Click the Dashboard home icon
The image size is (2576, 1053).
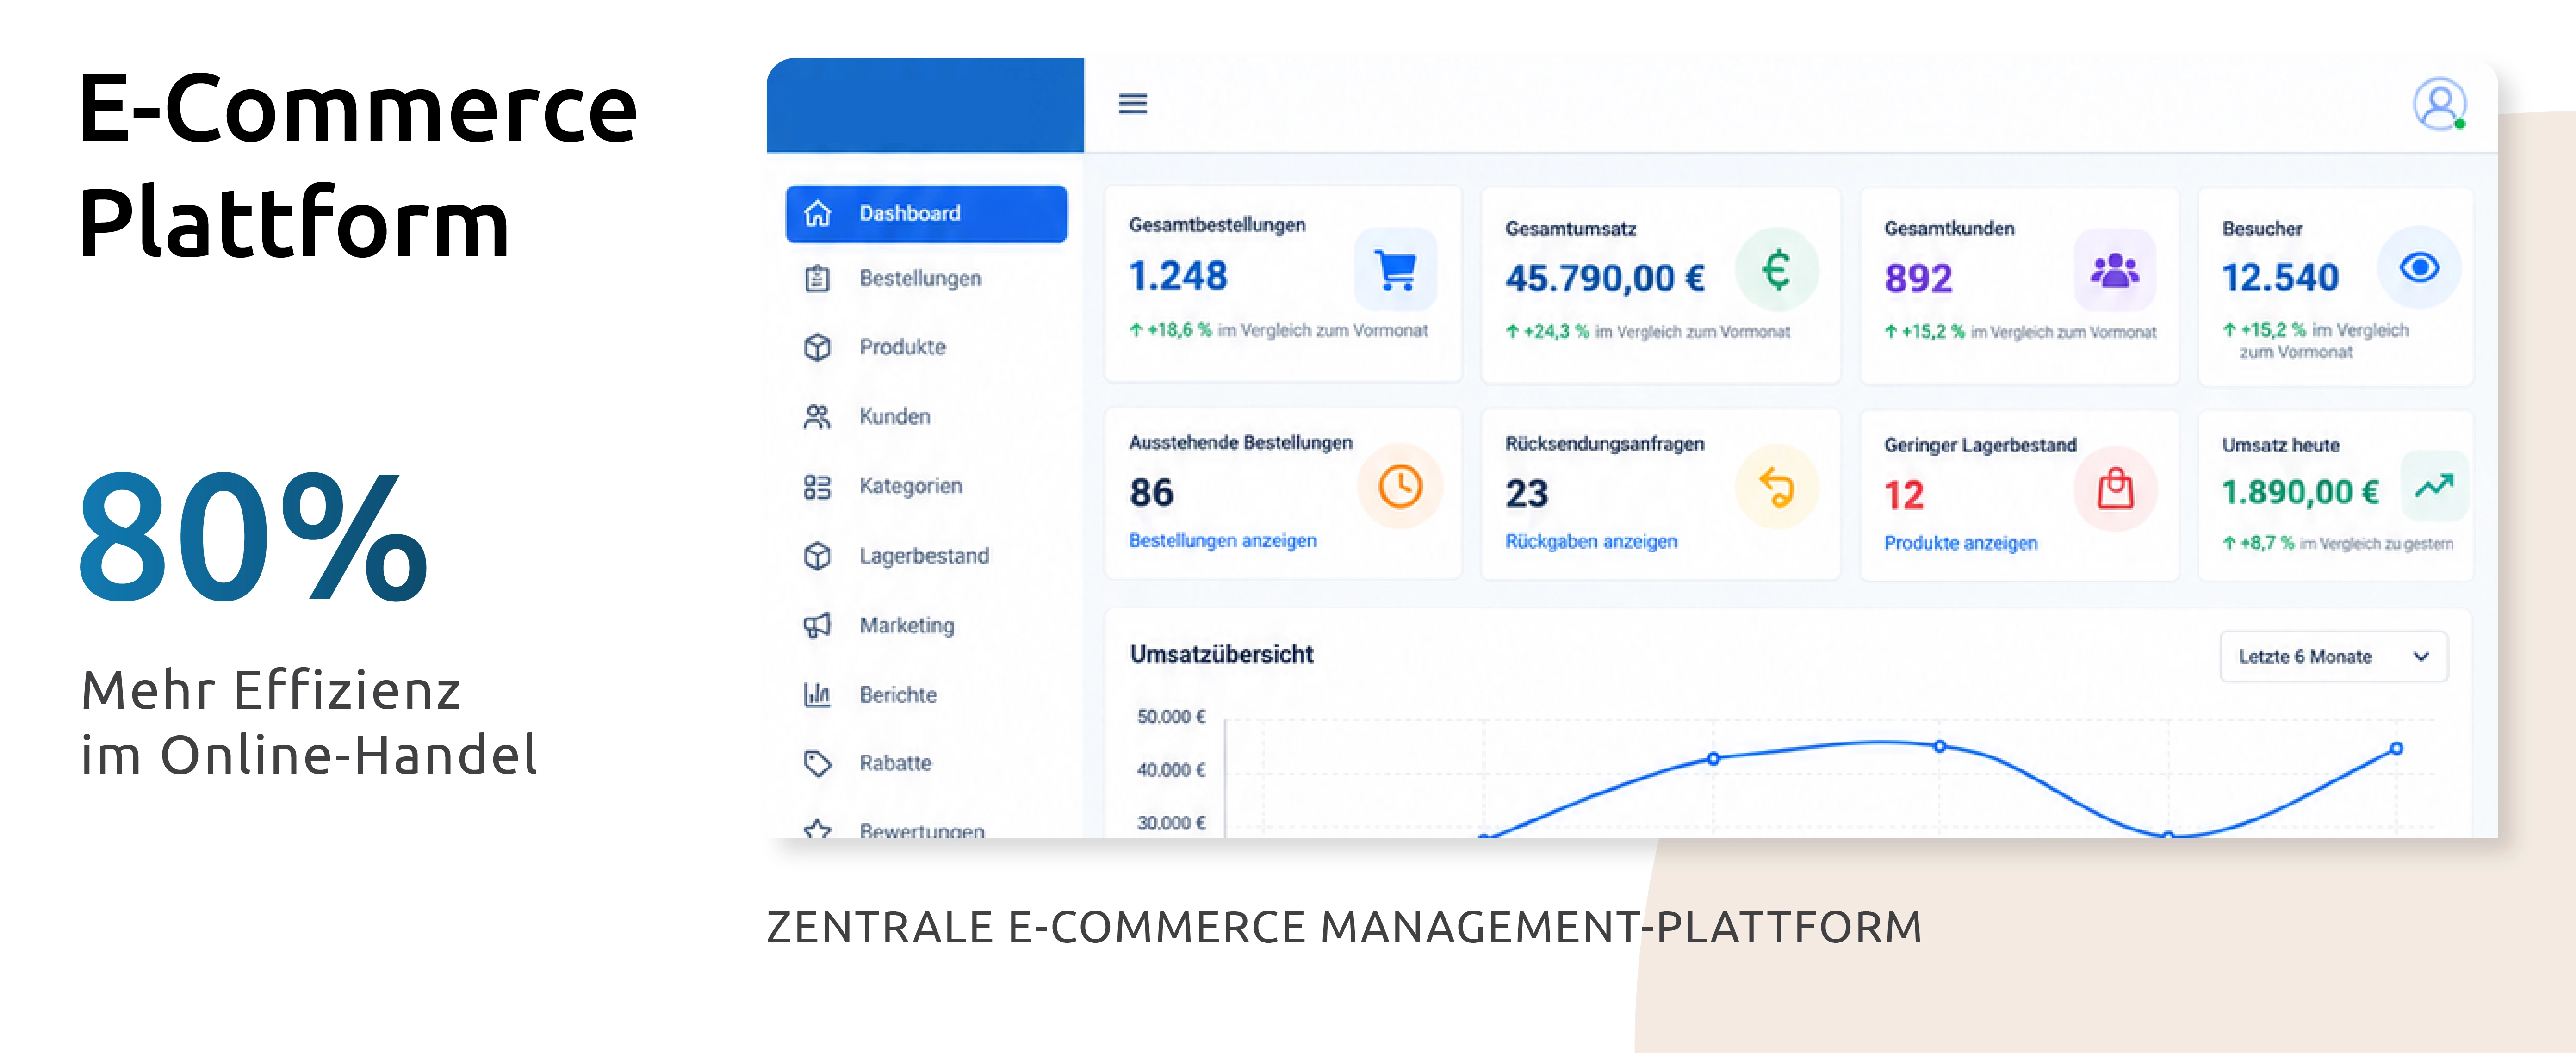(817, 213)
